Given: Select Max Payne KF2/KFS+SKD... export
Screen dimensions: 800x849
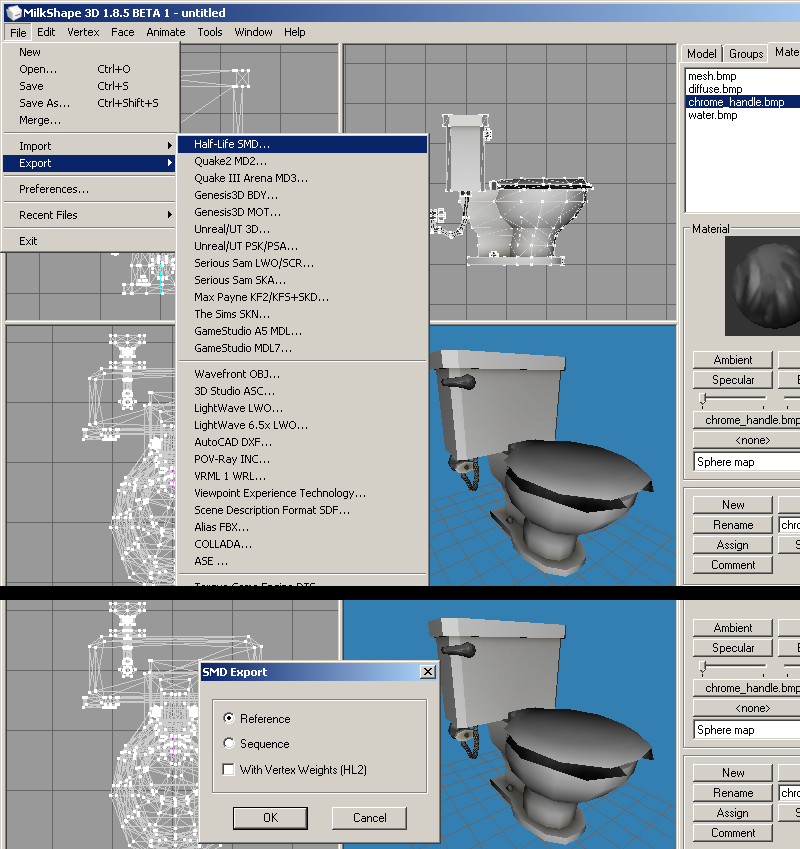Looking at the screenshot, I should click(303, 297).
